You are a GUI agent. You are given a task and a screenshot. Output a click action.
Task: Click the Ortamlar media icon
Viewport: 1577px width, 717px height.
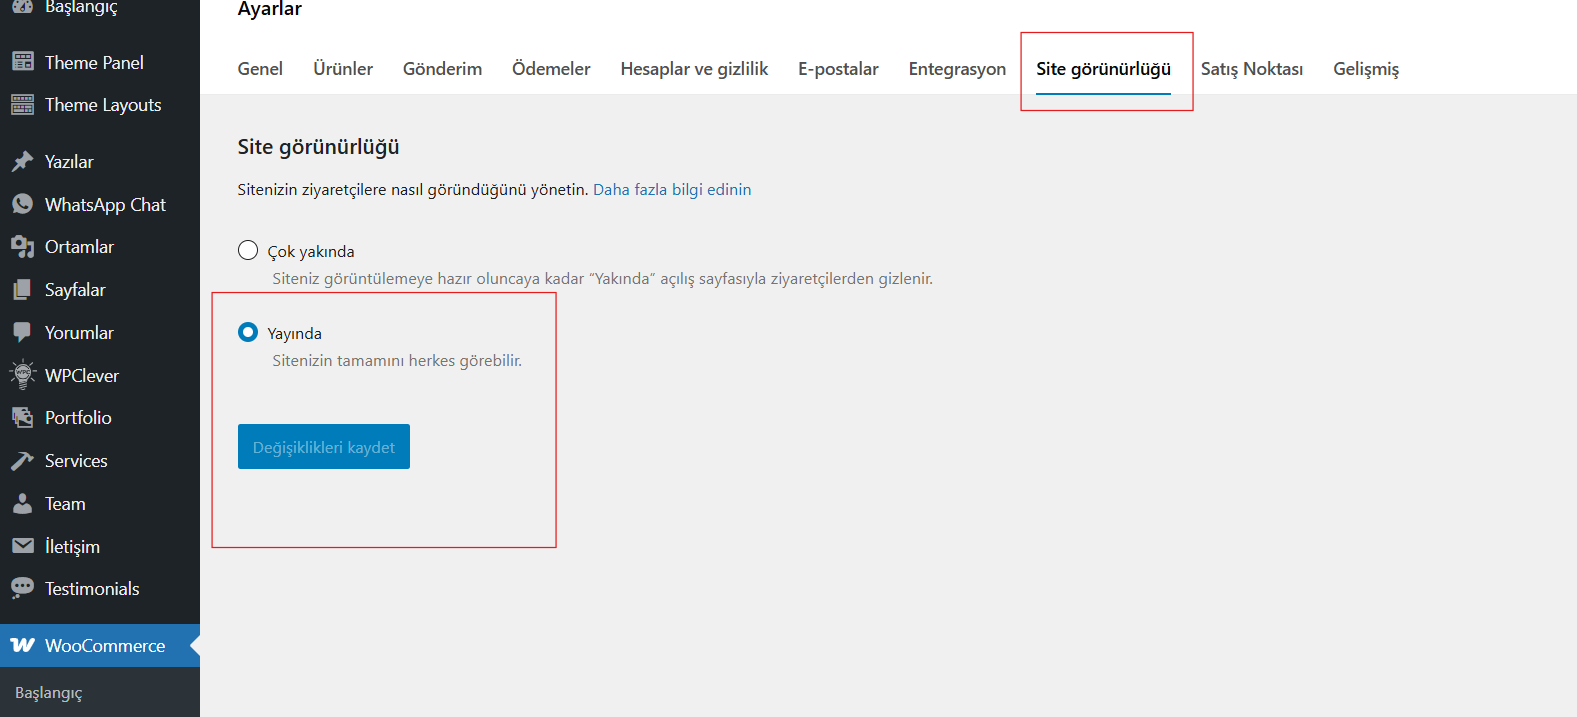(x=22, y=247)
